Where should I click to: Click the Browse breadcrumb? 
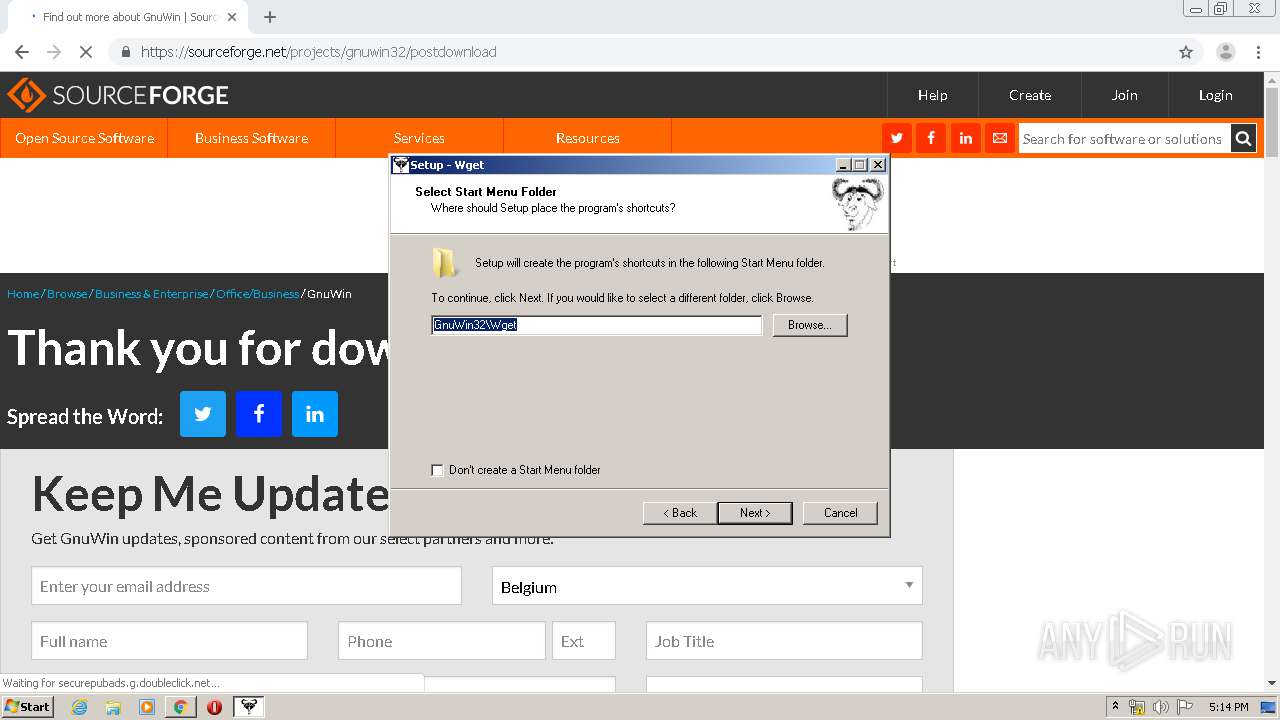point(67,294)
